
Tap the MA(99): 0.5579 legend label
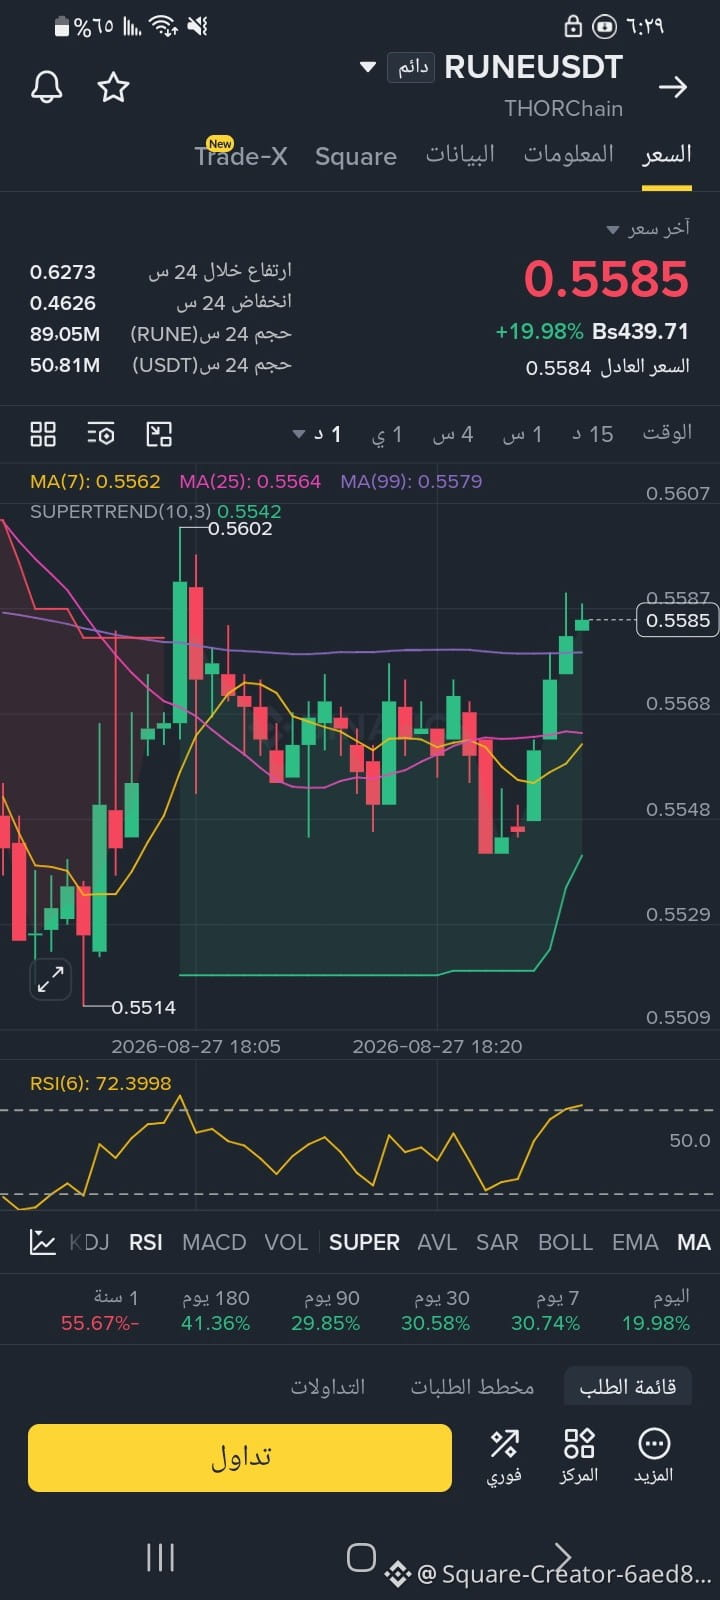click(411, 481)
